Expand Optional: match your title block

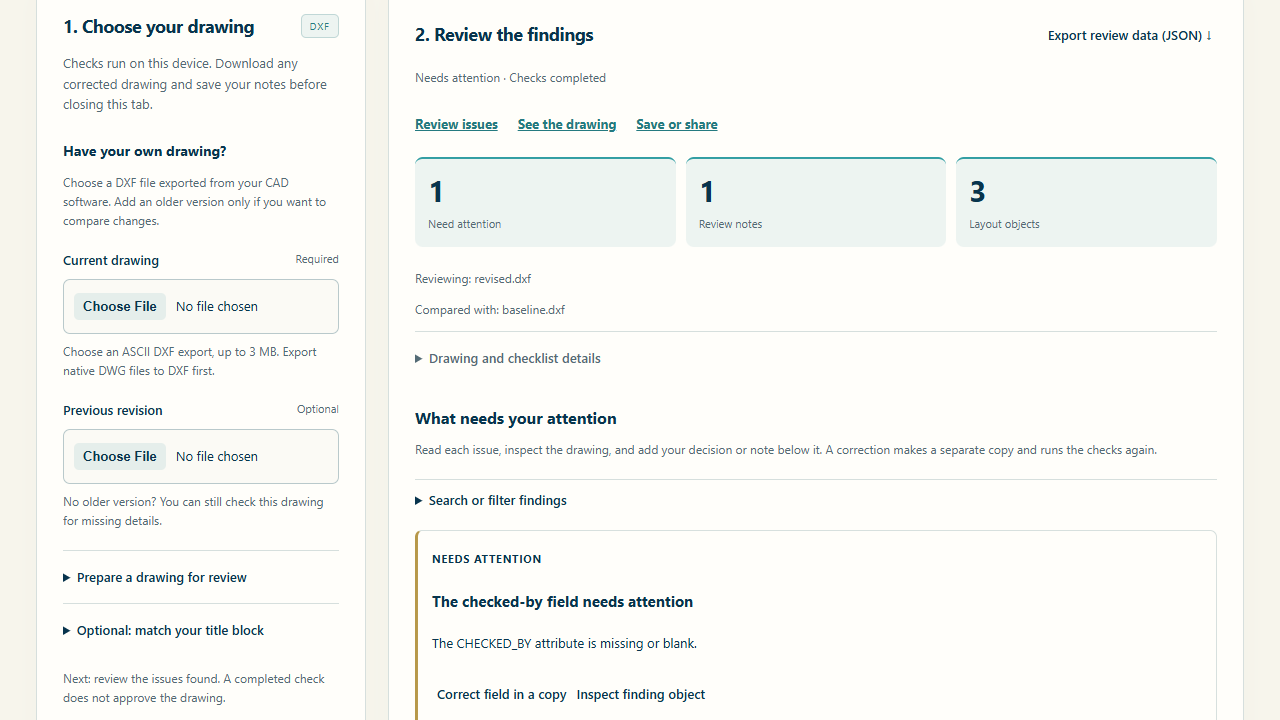164,630
